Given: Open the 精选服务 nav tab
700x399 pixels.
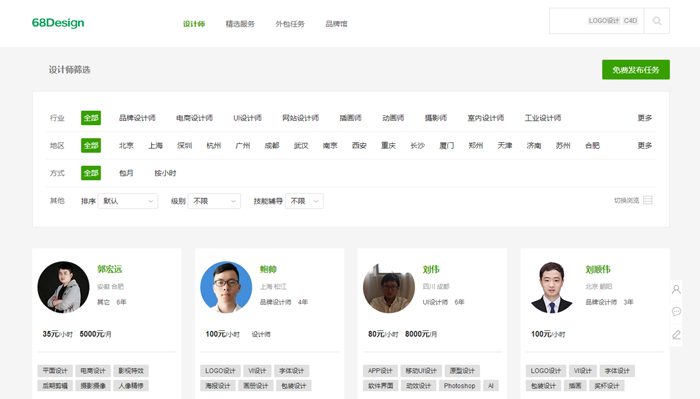Looking at the screenshot, I should click(x=240, y=24).
